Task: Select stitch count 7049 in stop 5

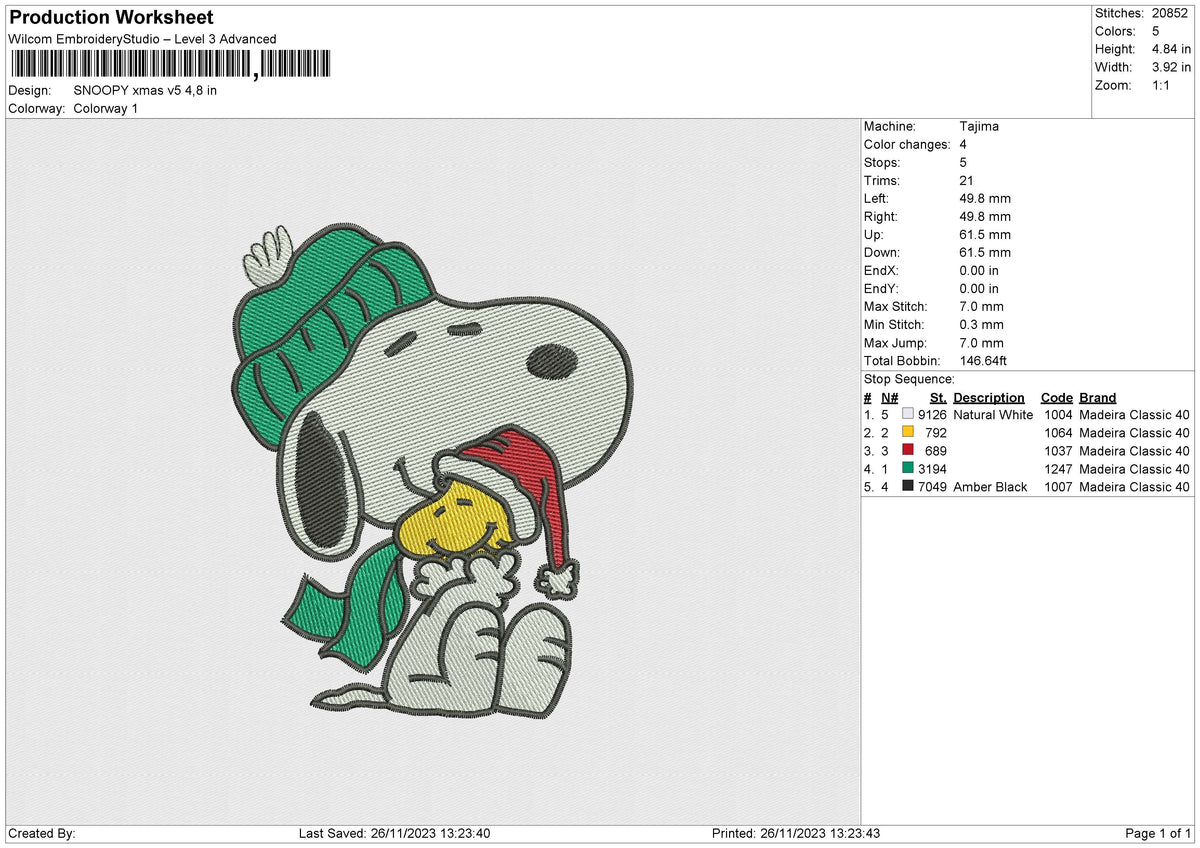Action: click(932, 487)
